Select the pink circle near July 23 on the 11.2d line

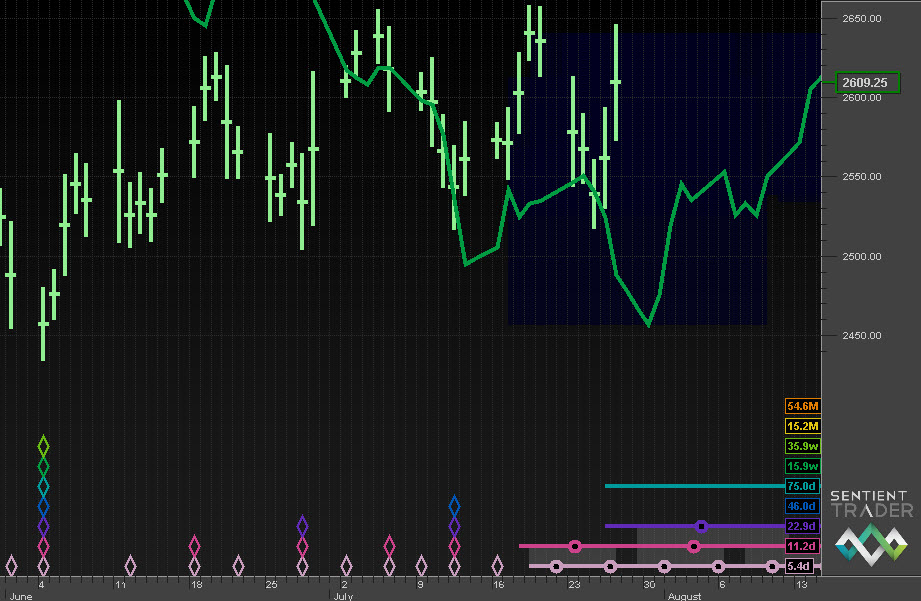coord(574,546)
